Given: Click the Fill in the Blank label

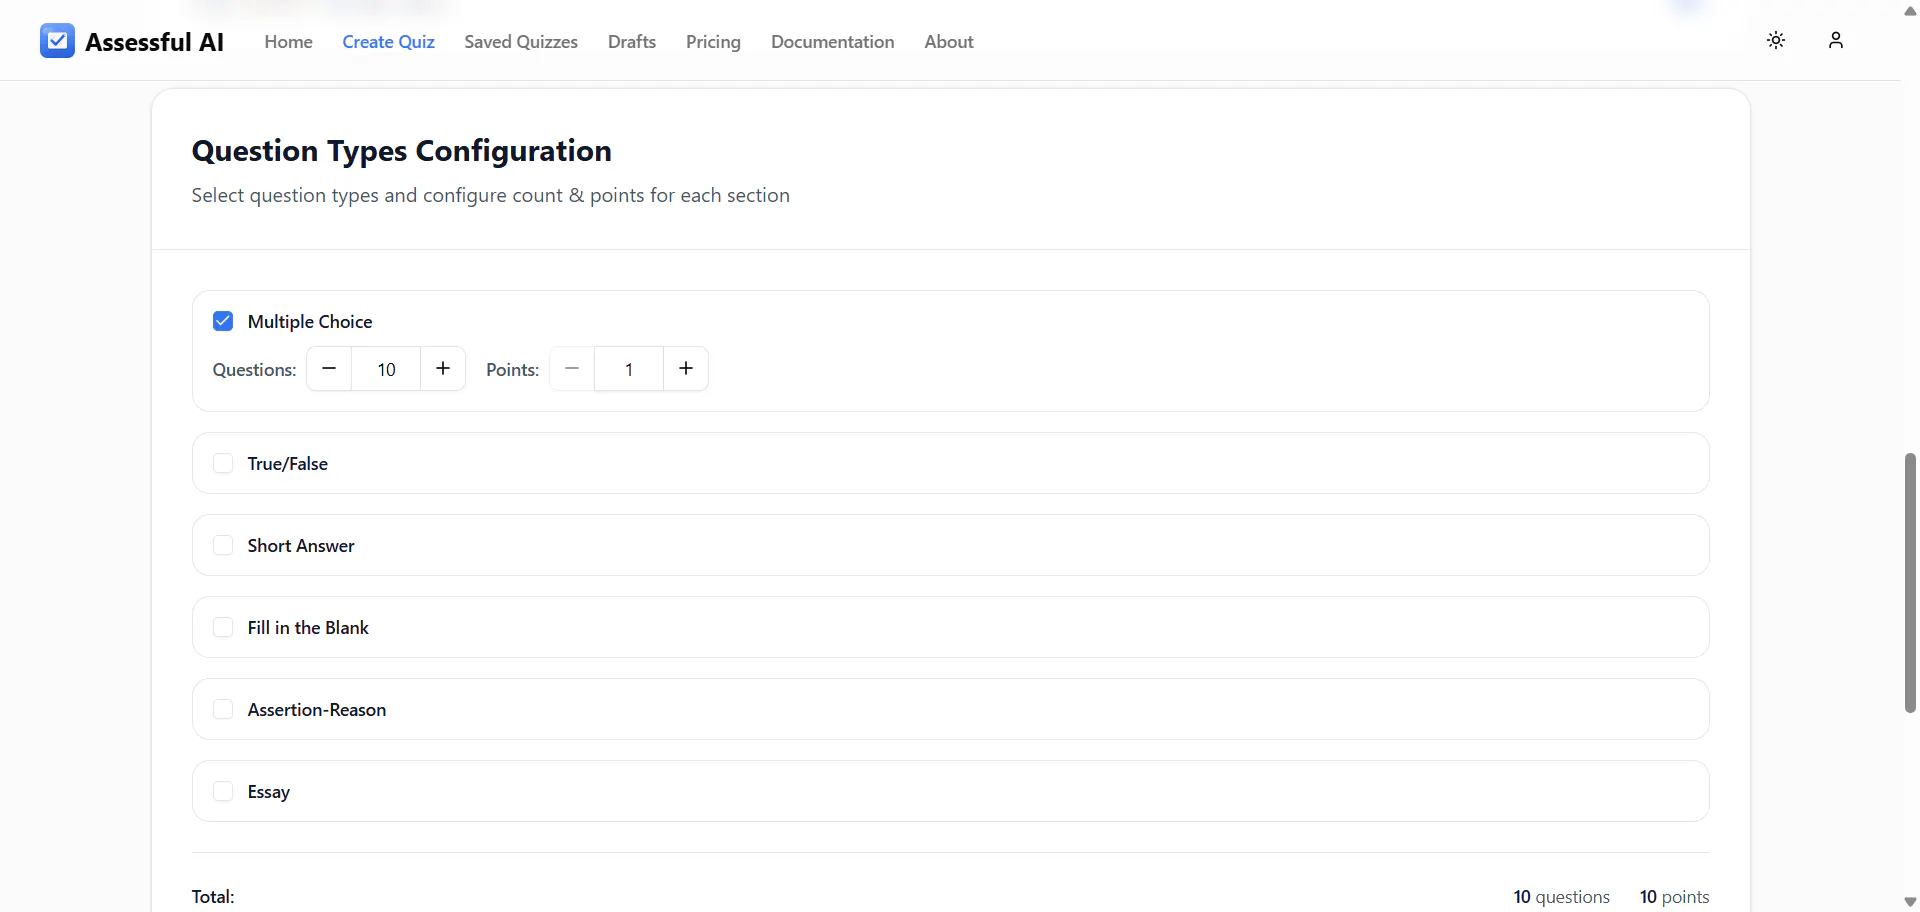Looking at the screenshot, I should 308,628.
